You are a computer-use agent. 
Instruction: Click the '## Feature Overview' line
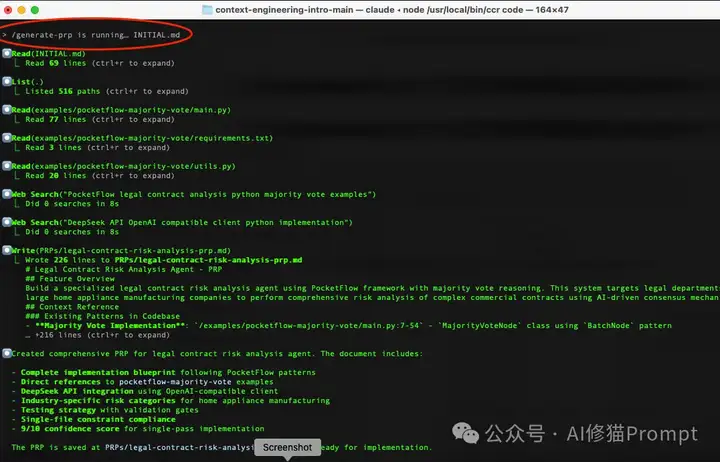point(70,279)
